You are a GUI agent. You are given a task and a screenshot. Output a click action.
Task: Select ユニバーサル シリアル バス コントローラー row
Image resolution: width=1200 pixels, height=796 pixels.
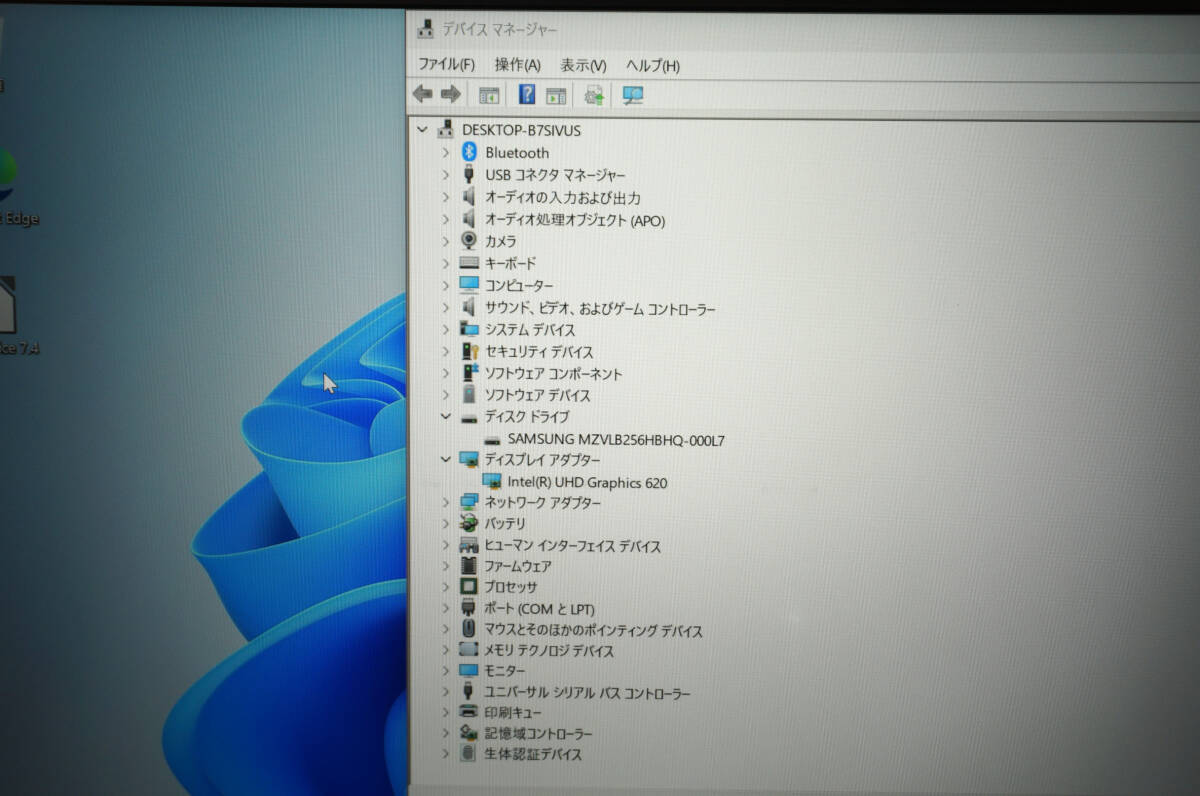(x=588, y=692)
